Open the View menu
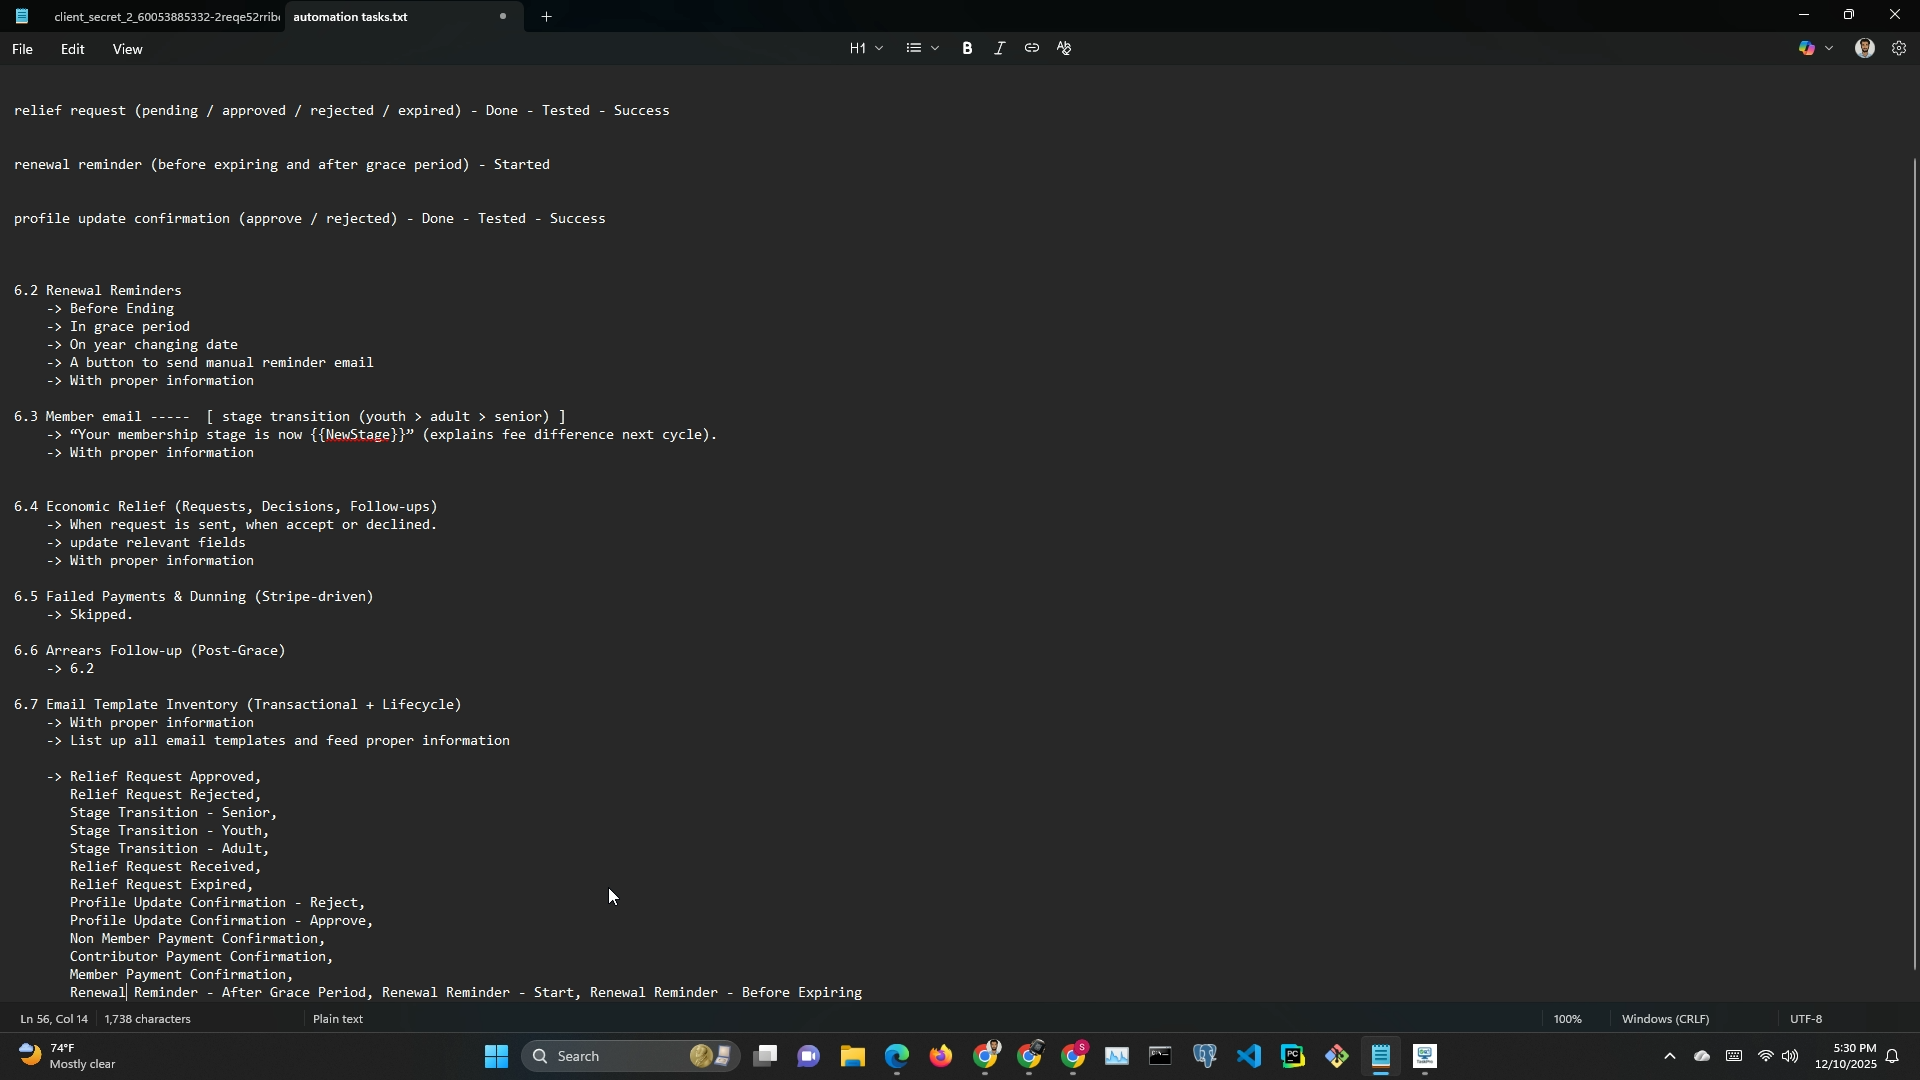Screen dimensions: 1920x1080 pos(127,49)
